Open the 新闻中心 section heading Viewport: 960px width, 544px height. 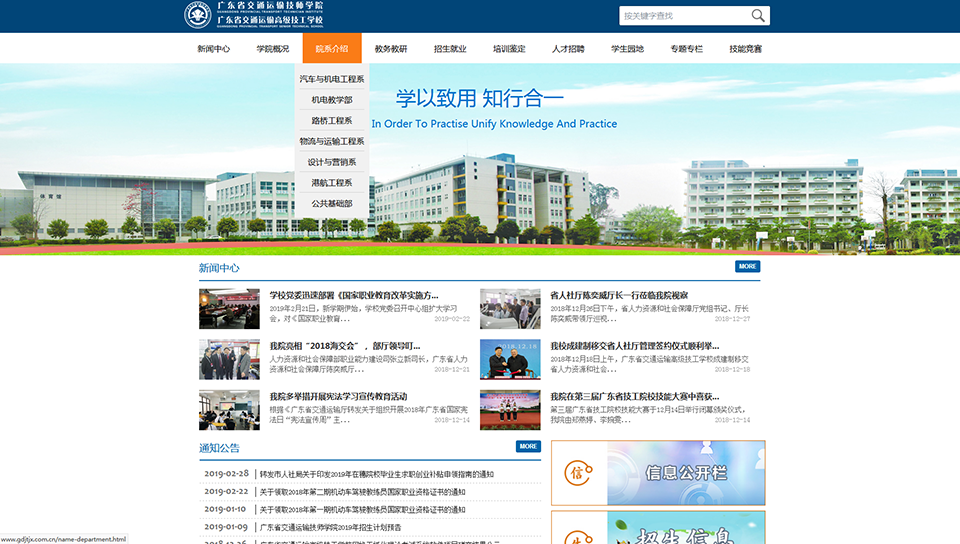click(219, 268)
